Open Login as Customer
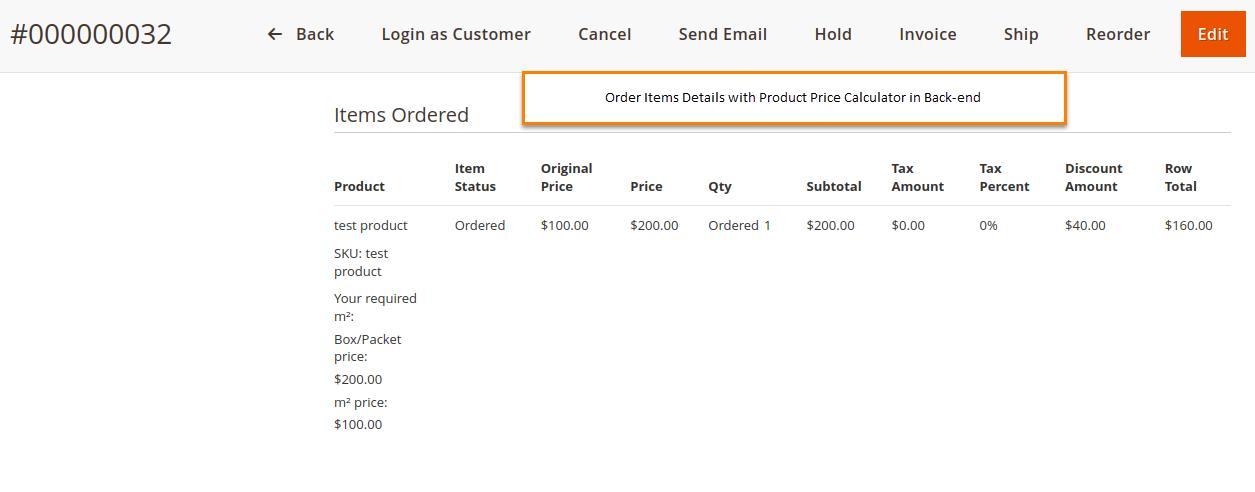 pyautogui.click(x=456, y=34)
